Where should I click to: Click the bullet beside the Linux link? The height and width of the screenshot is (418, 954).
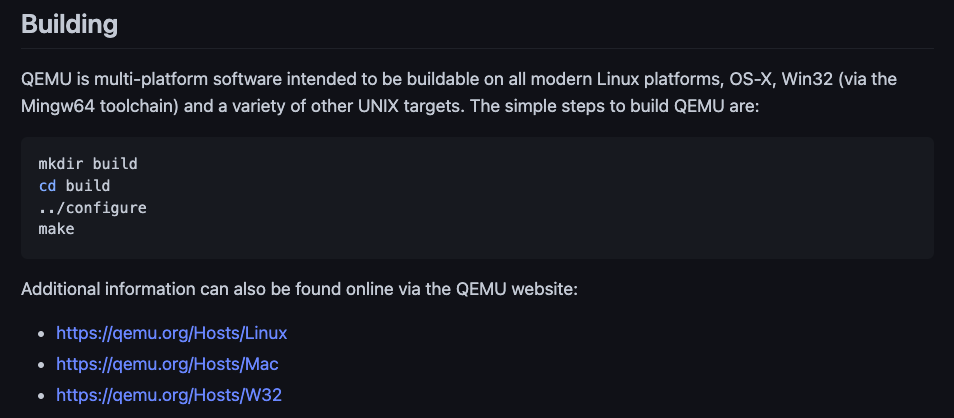41,333
